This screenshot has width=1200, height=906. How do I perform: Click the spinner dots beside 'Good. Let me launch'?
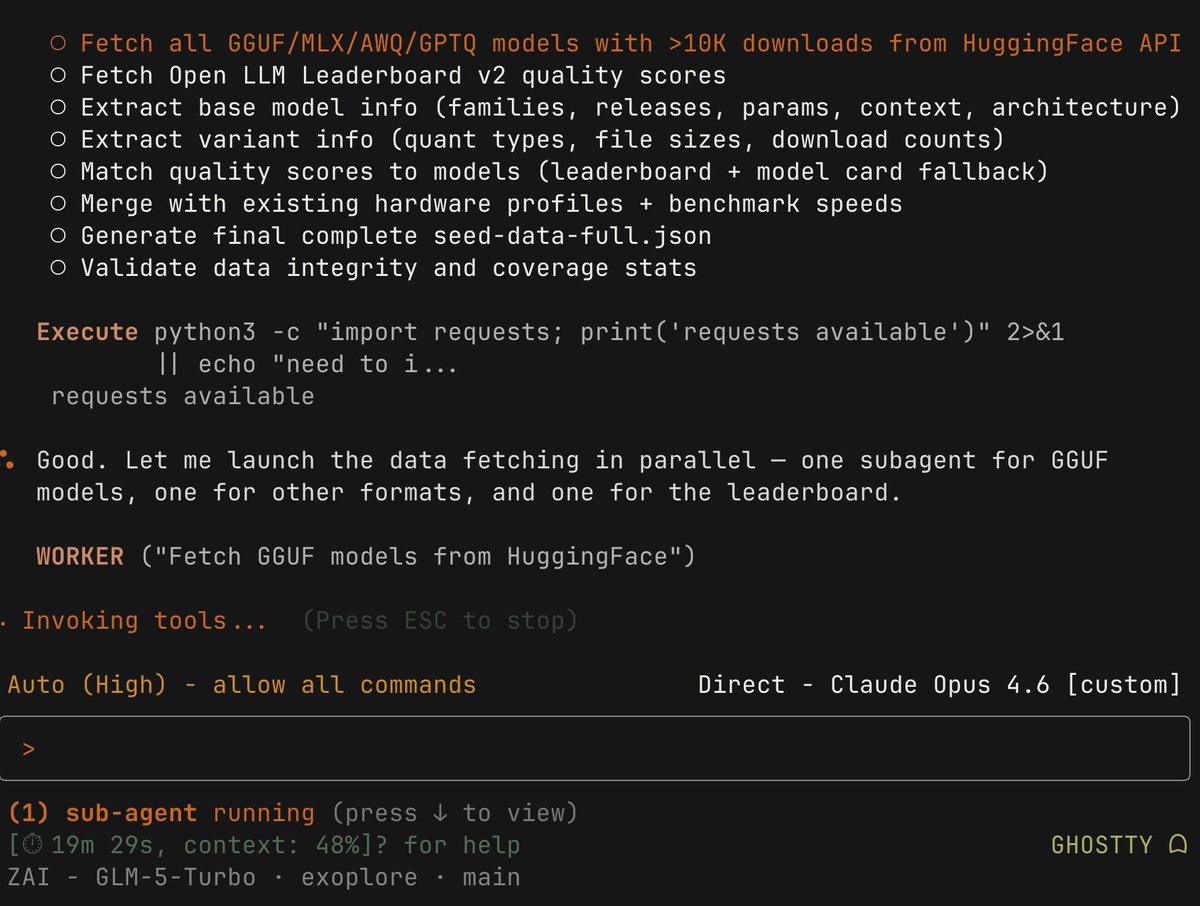pyautogui.click(x=7, y=460)
